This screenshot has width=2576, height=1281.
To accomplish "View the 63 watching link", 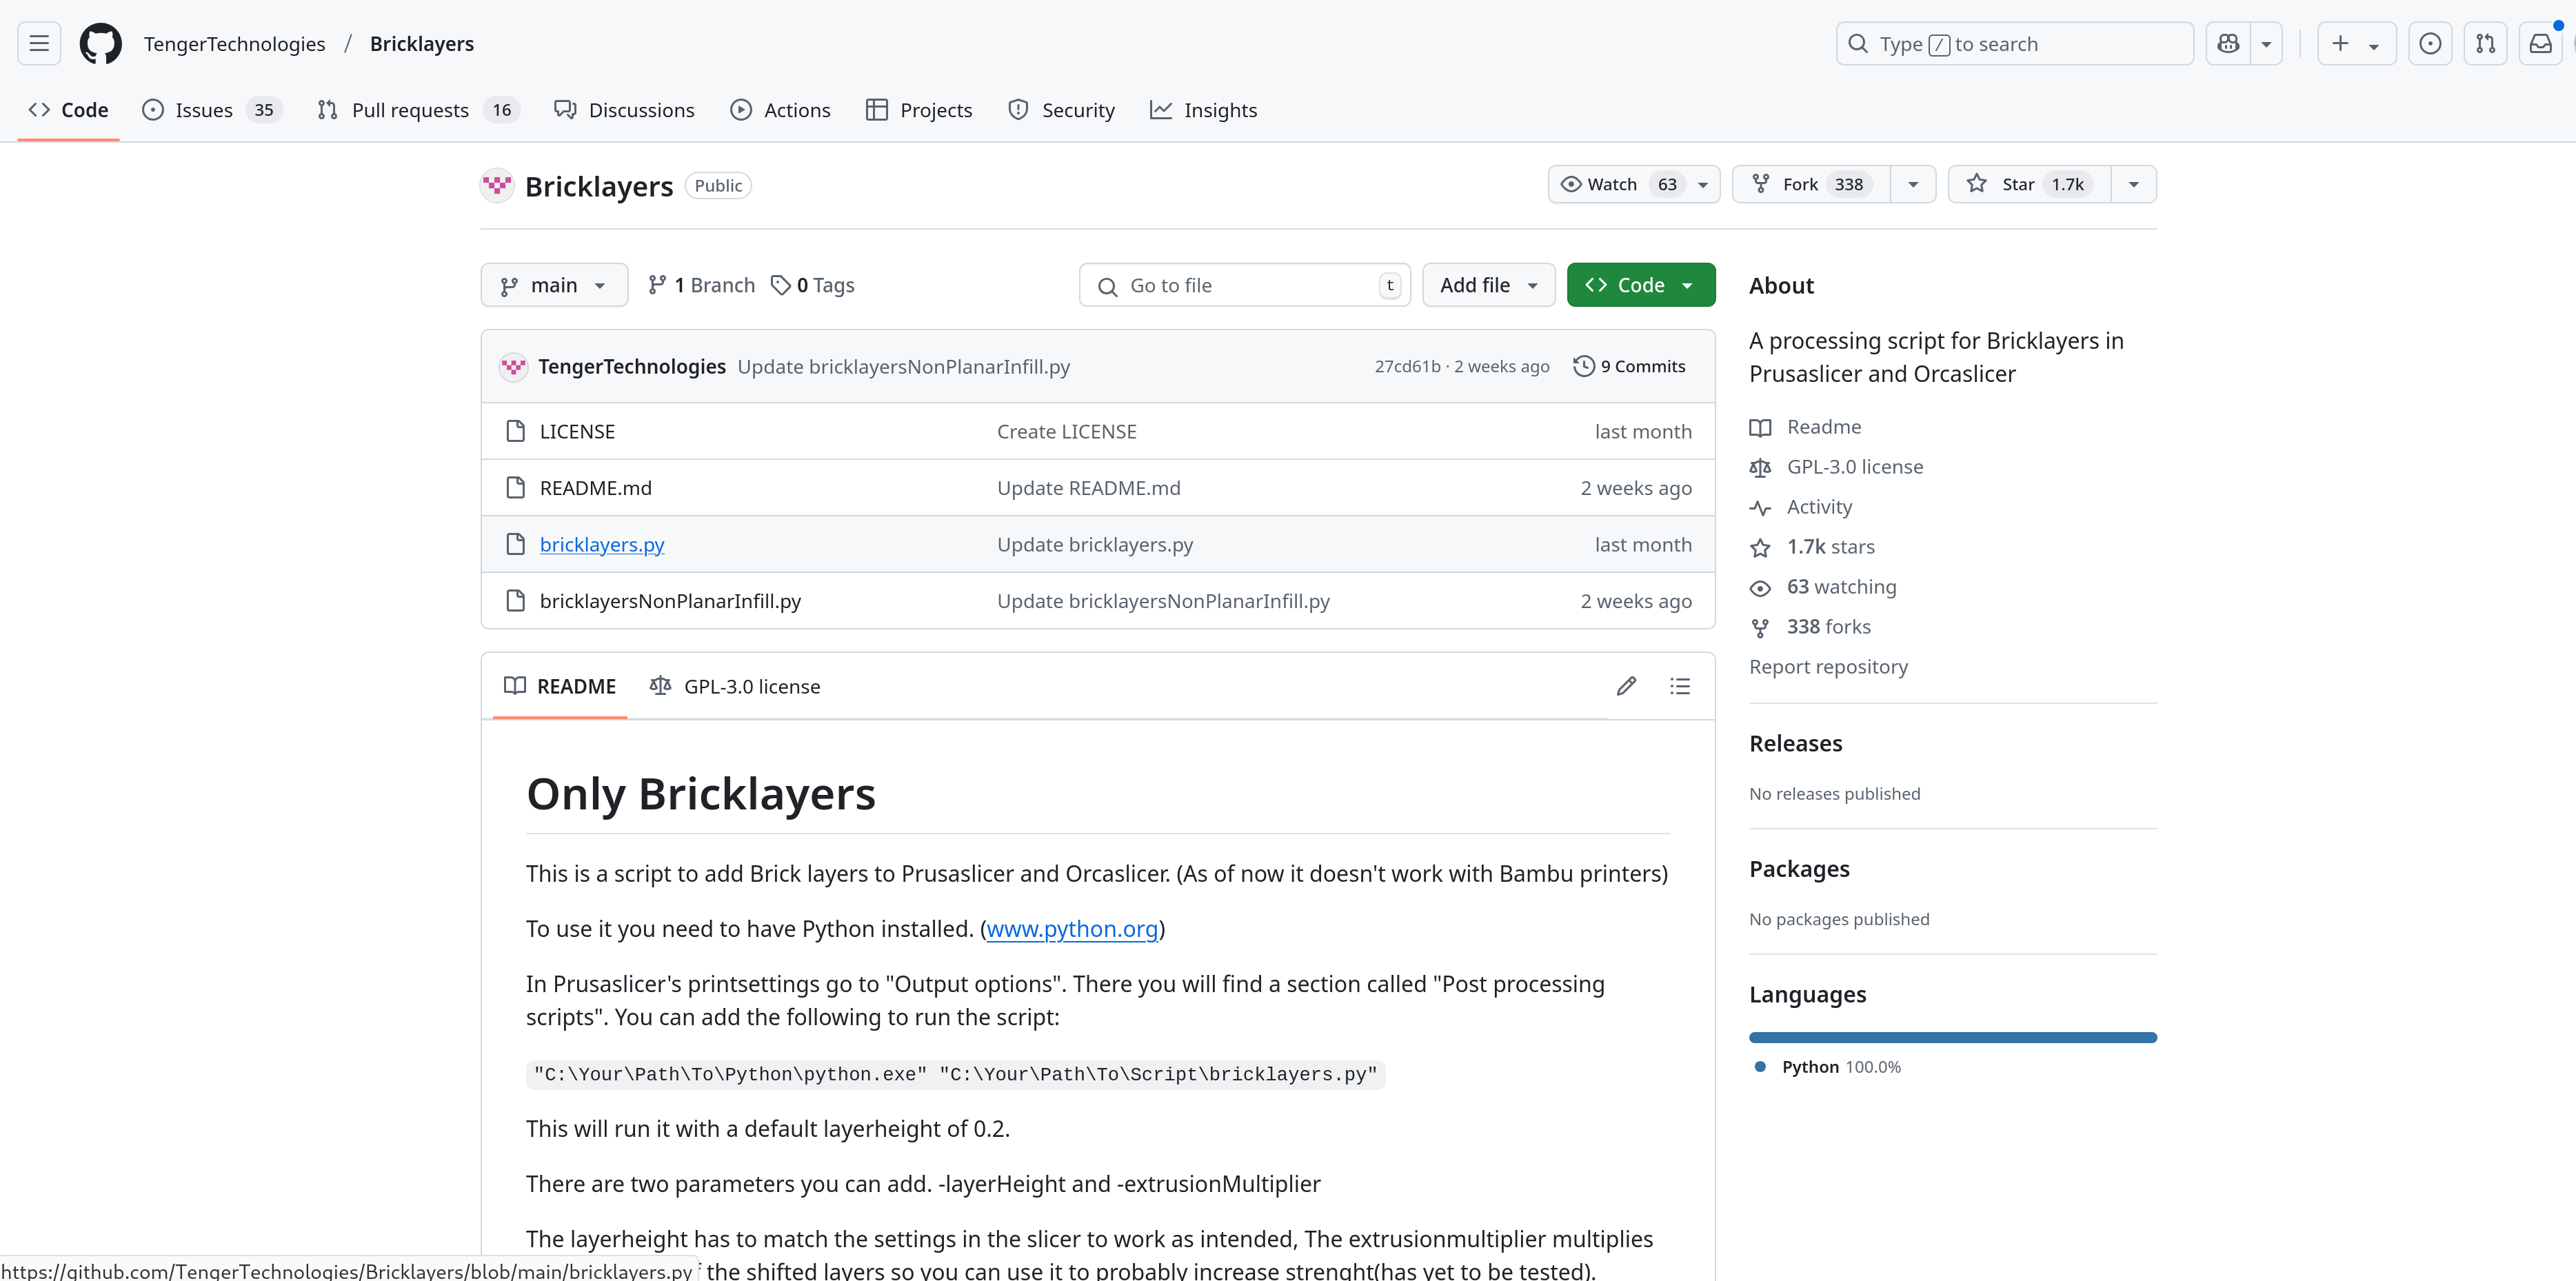I will pyautogui.click(x=1823, y=587).
